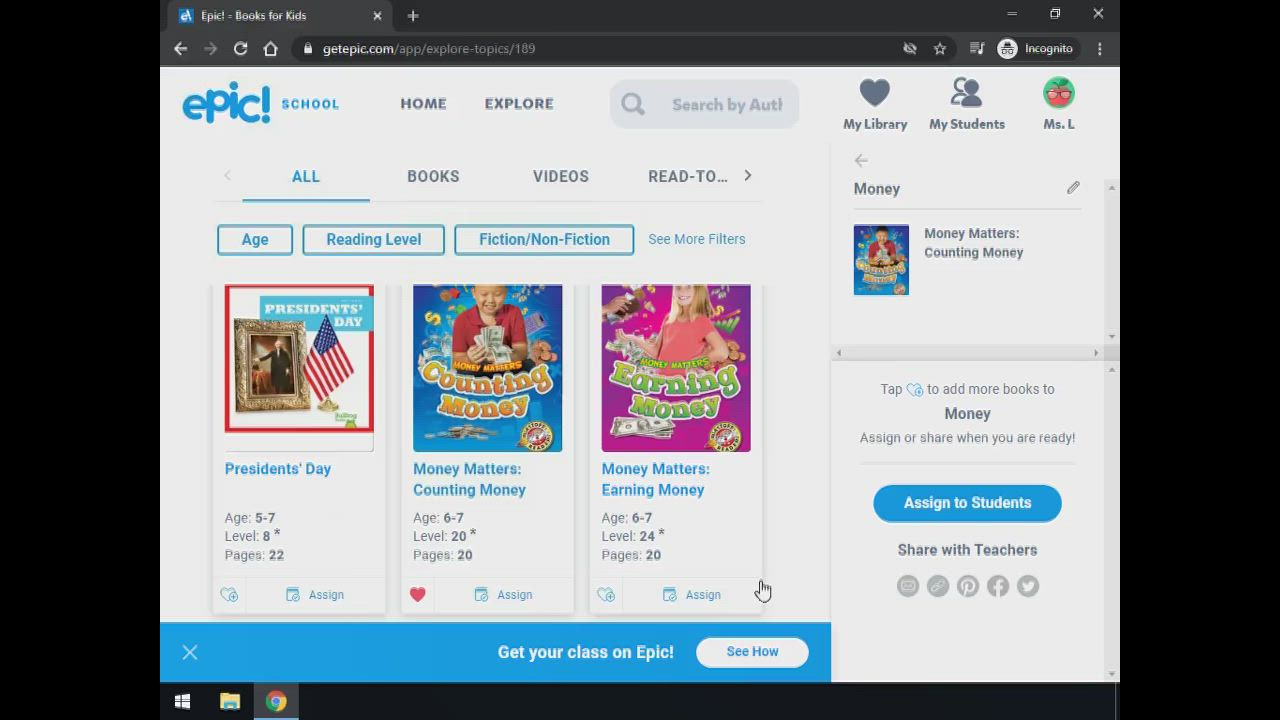
Task: Assign Money Matters: Counting Money book
Action: point(503,595)
